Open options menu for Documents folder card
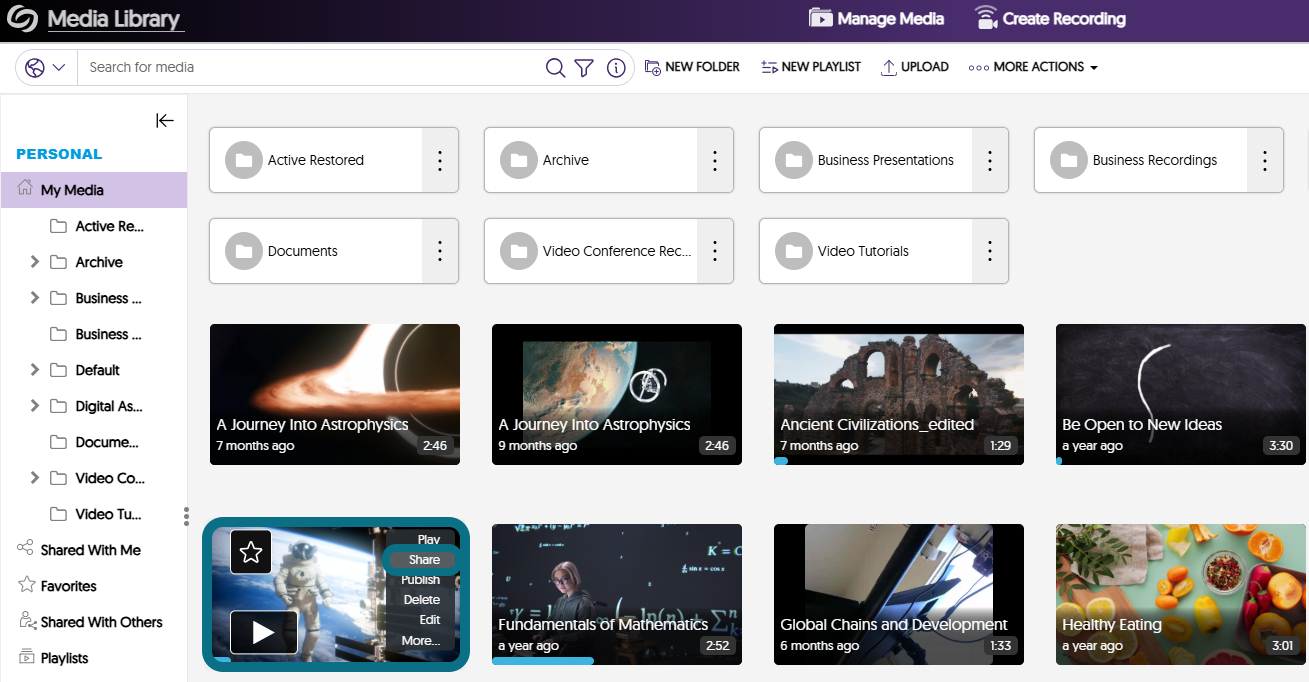This screenshot has height=682, width=1309. pos(440,251)
